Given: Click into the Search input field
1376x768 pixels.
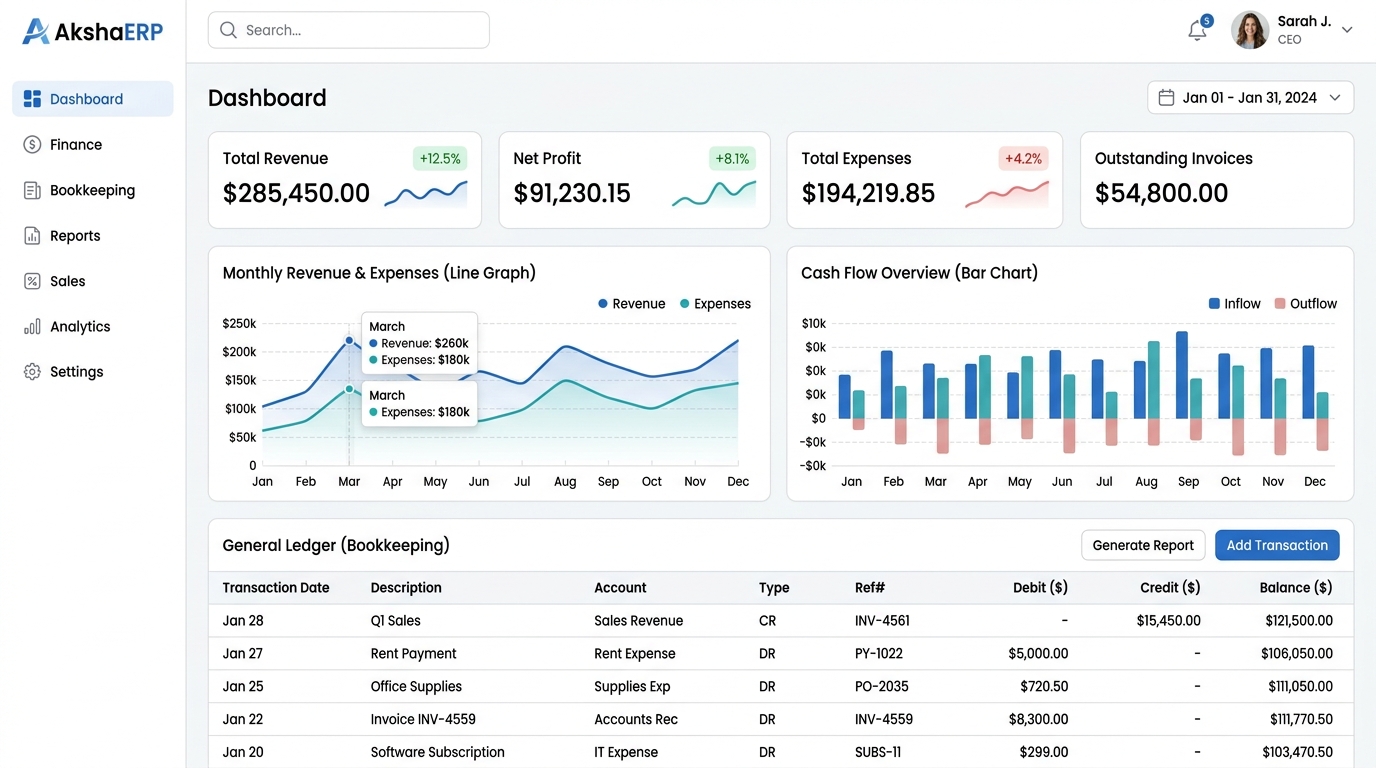Looking at the screenshot, I should (x=348, y=30).
